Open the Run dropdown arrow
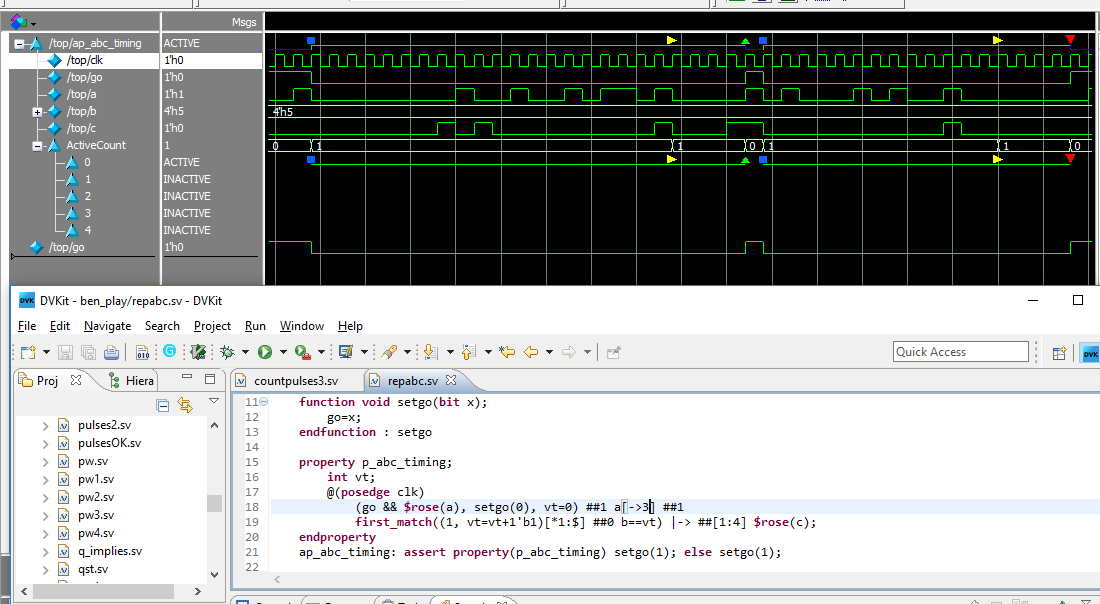This screenshot has height=604, width=1100. 283,352
